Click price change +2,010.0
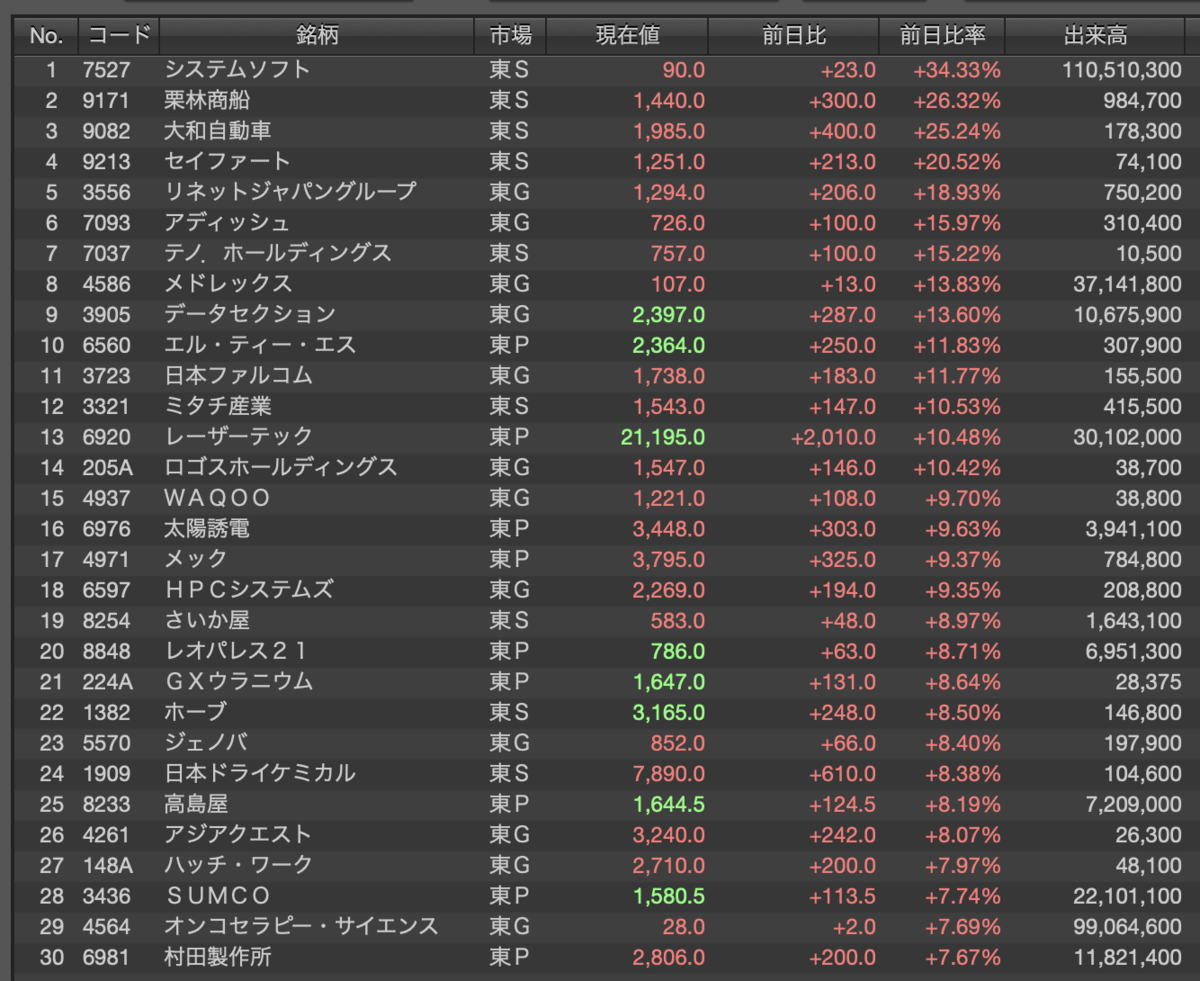Screen dimensions: 1200x981 [834, 437]
